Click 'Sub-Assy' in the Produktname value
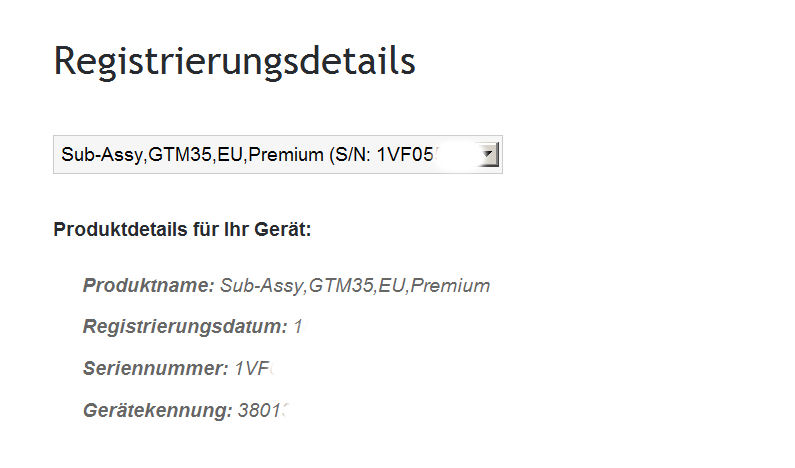 pyautogui.click(x=260, y=286)
